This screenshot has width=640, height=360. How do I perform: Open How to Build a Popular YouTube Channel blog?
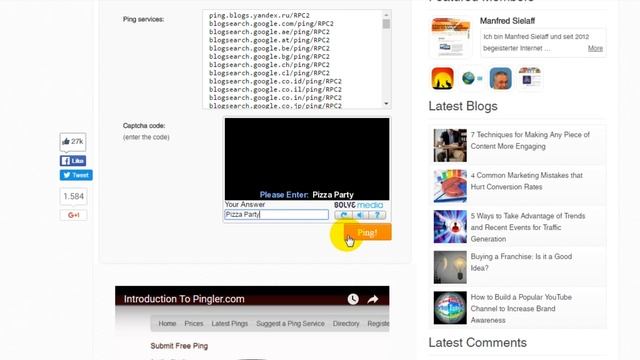[x=521, y=309]
